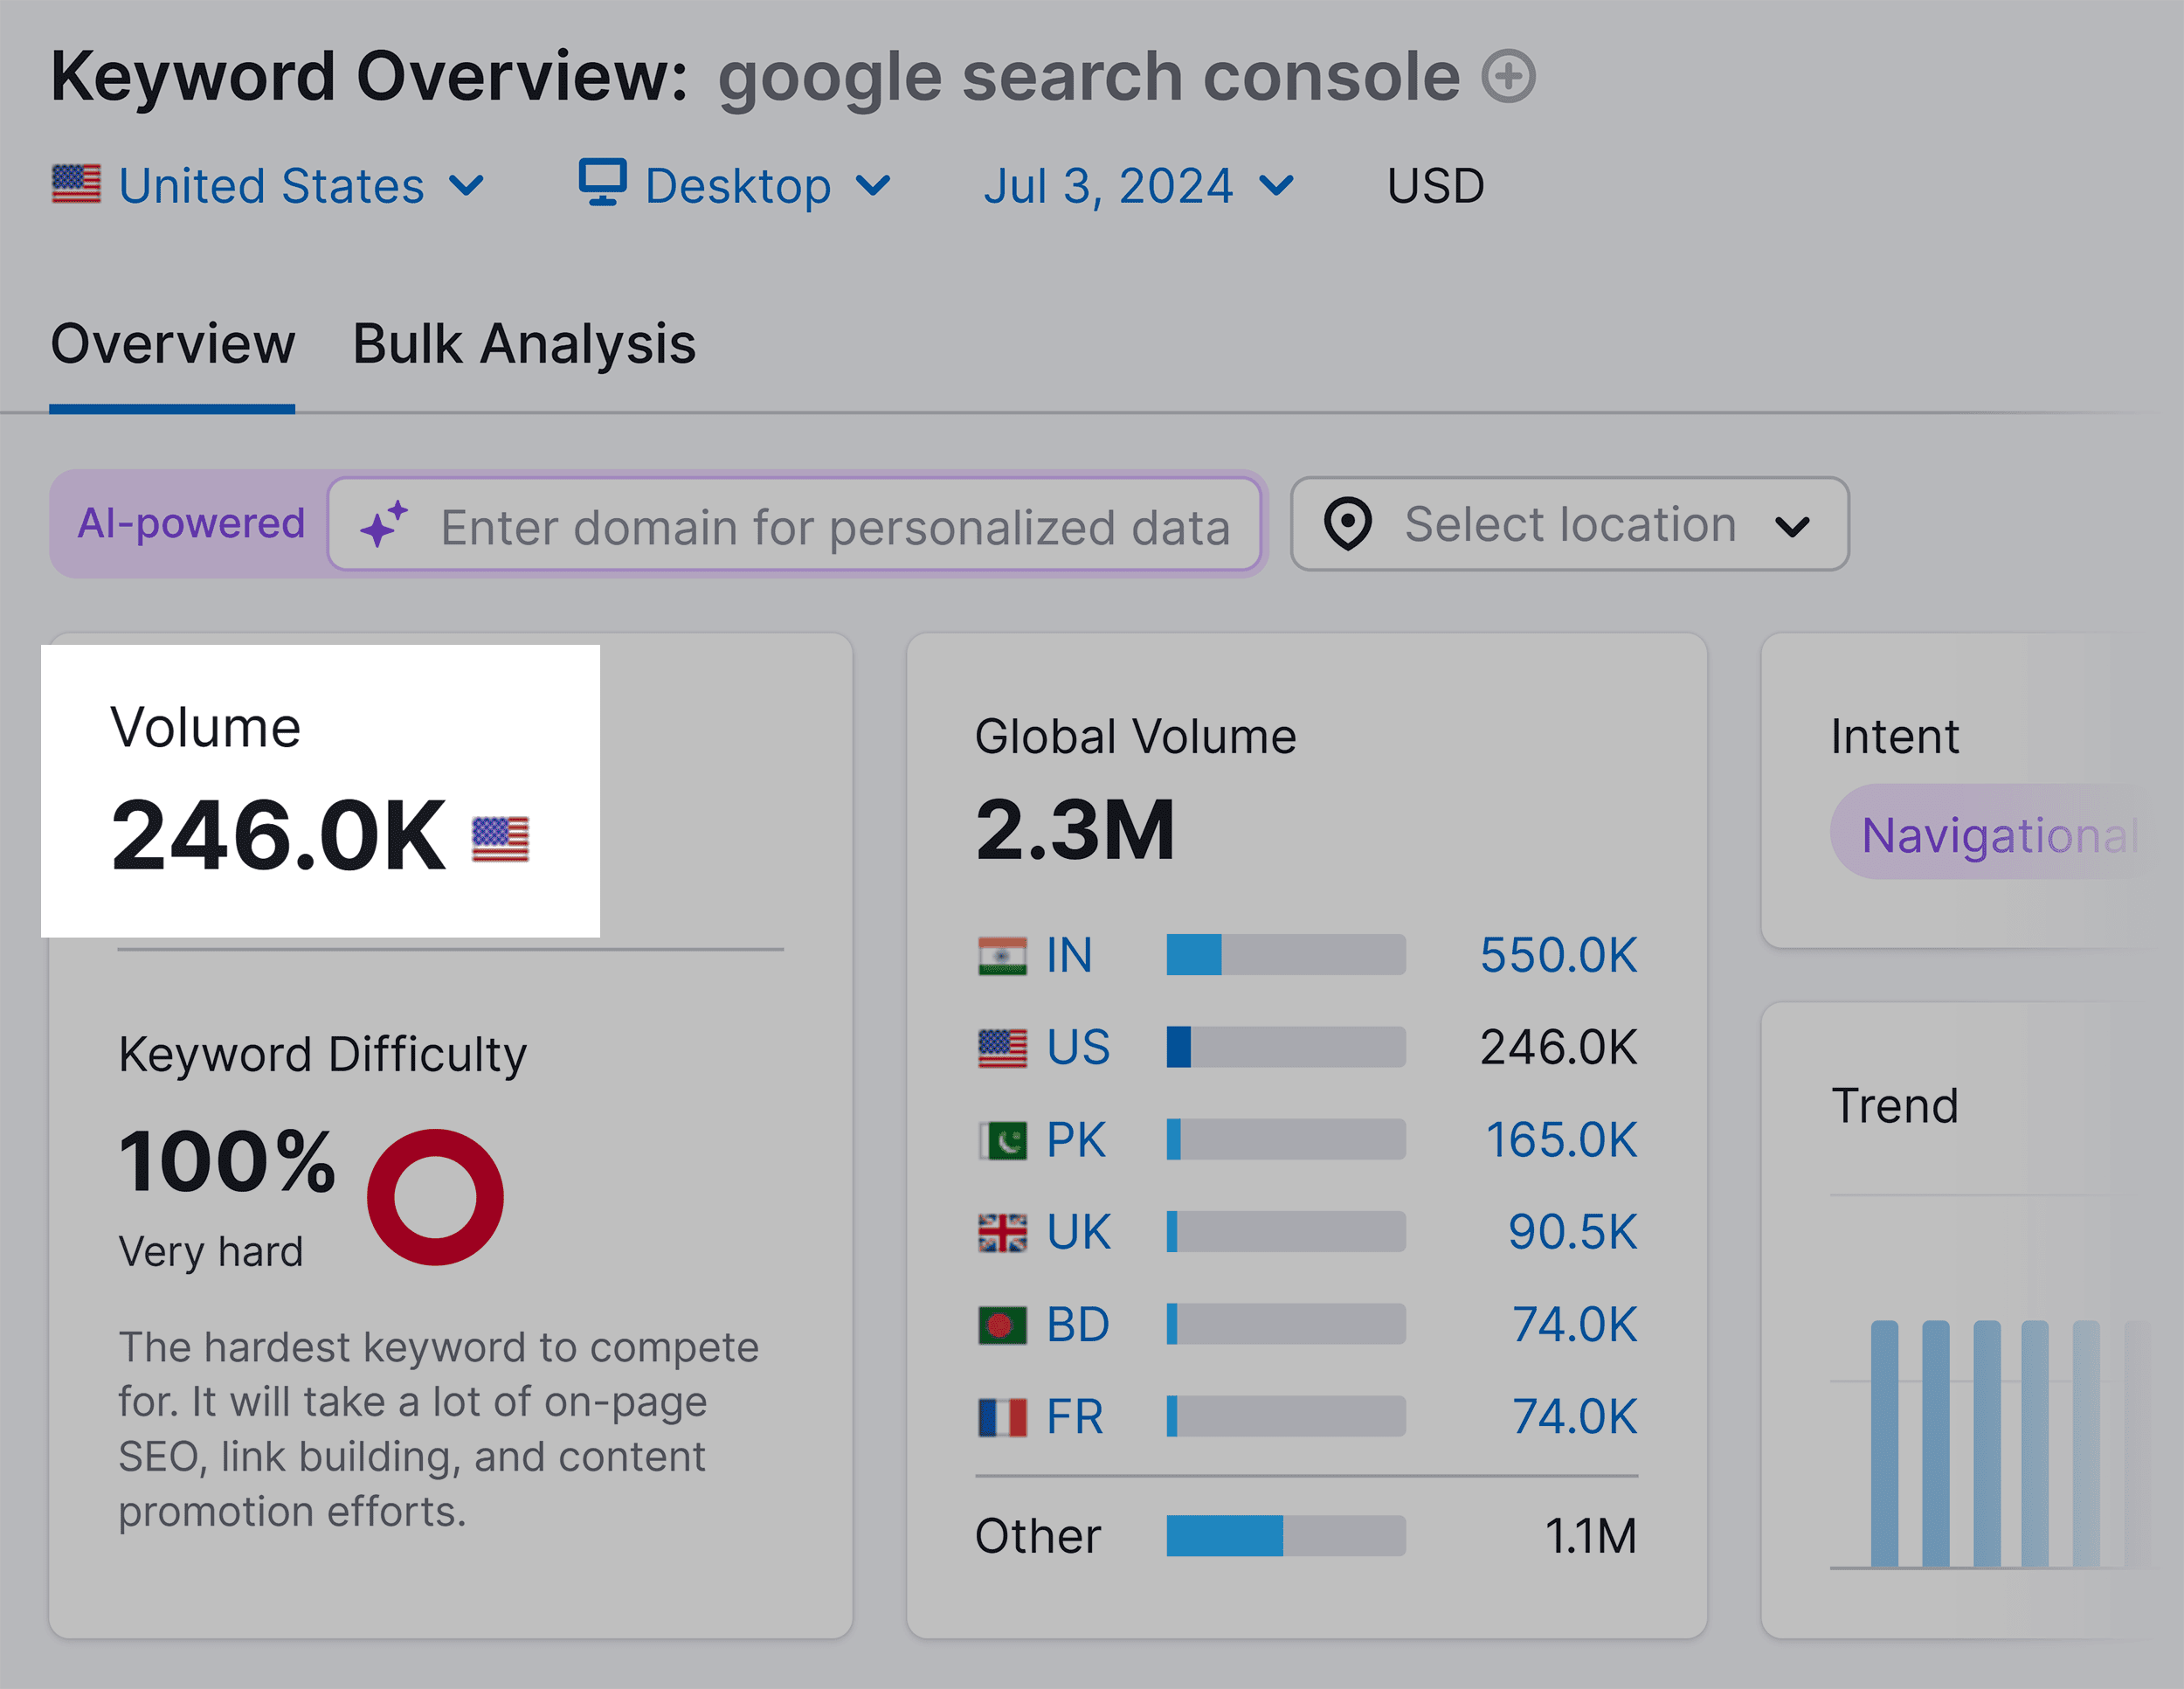Click the location pin icon
The height and width of the screenshot is (1689, 2184).
pyautogui.click(x=1347, y=524)
